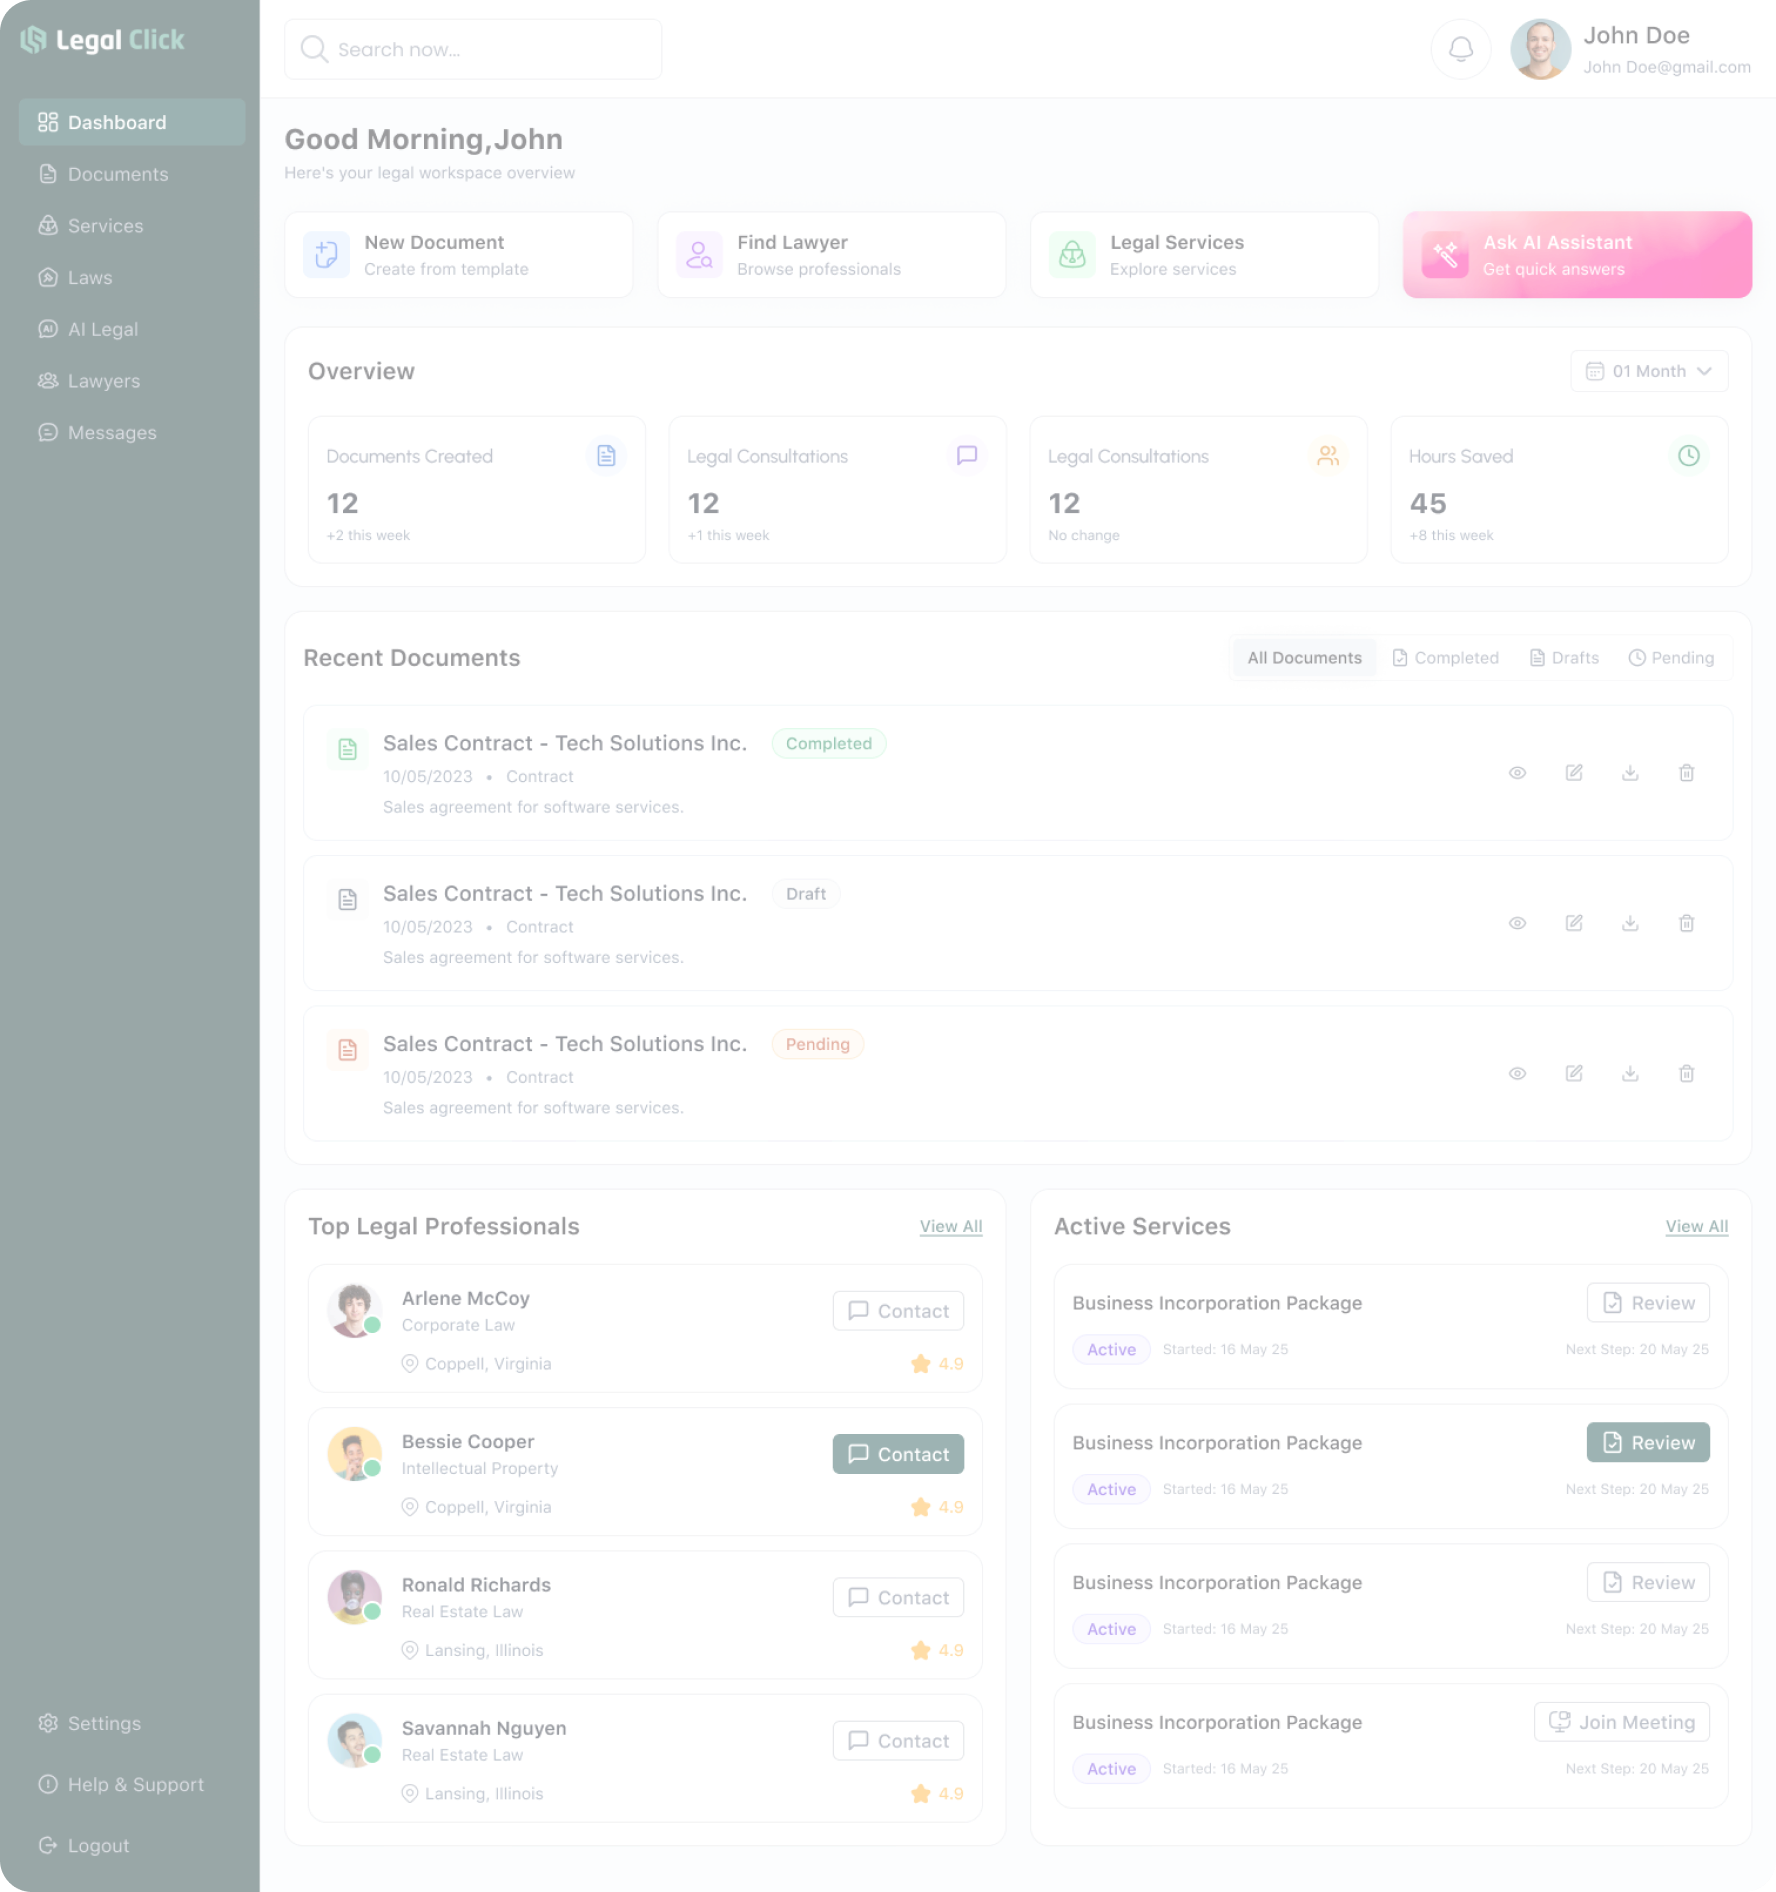Delete the pending Sales Contract document
The image size is (1776, 1892).
[1686, 1073]
